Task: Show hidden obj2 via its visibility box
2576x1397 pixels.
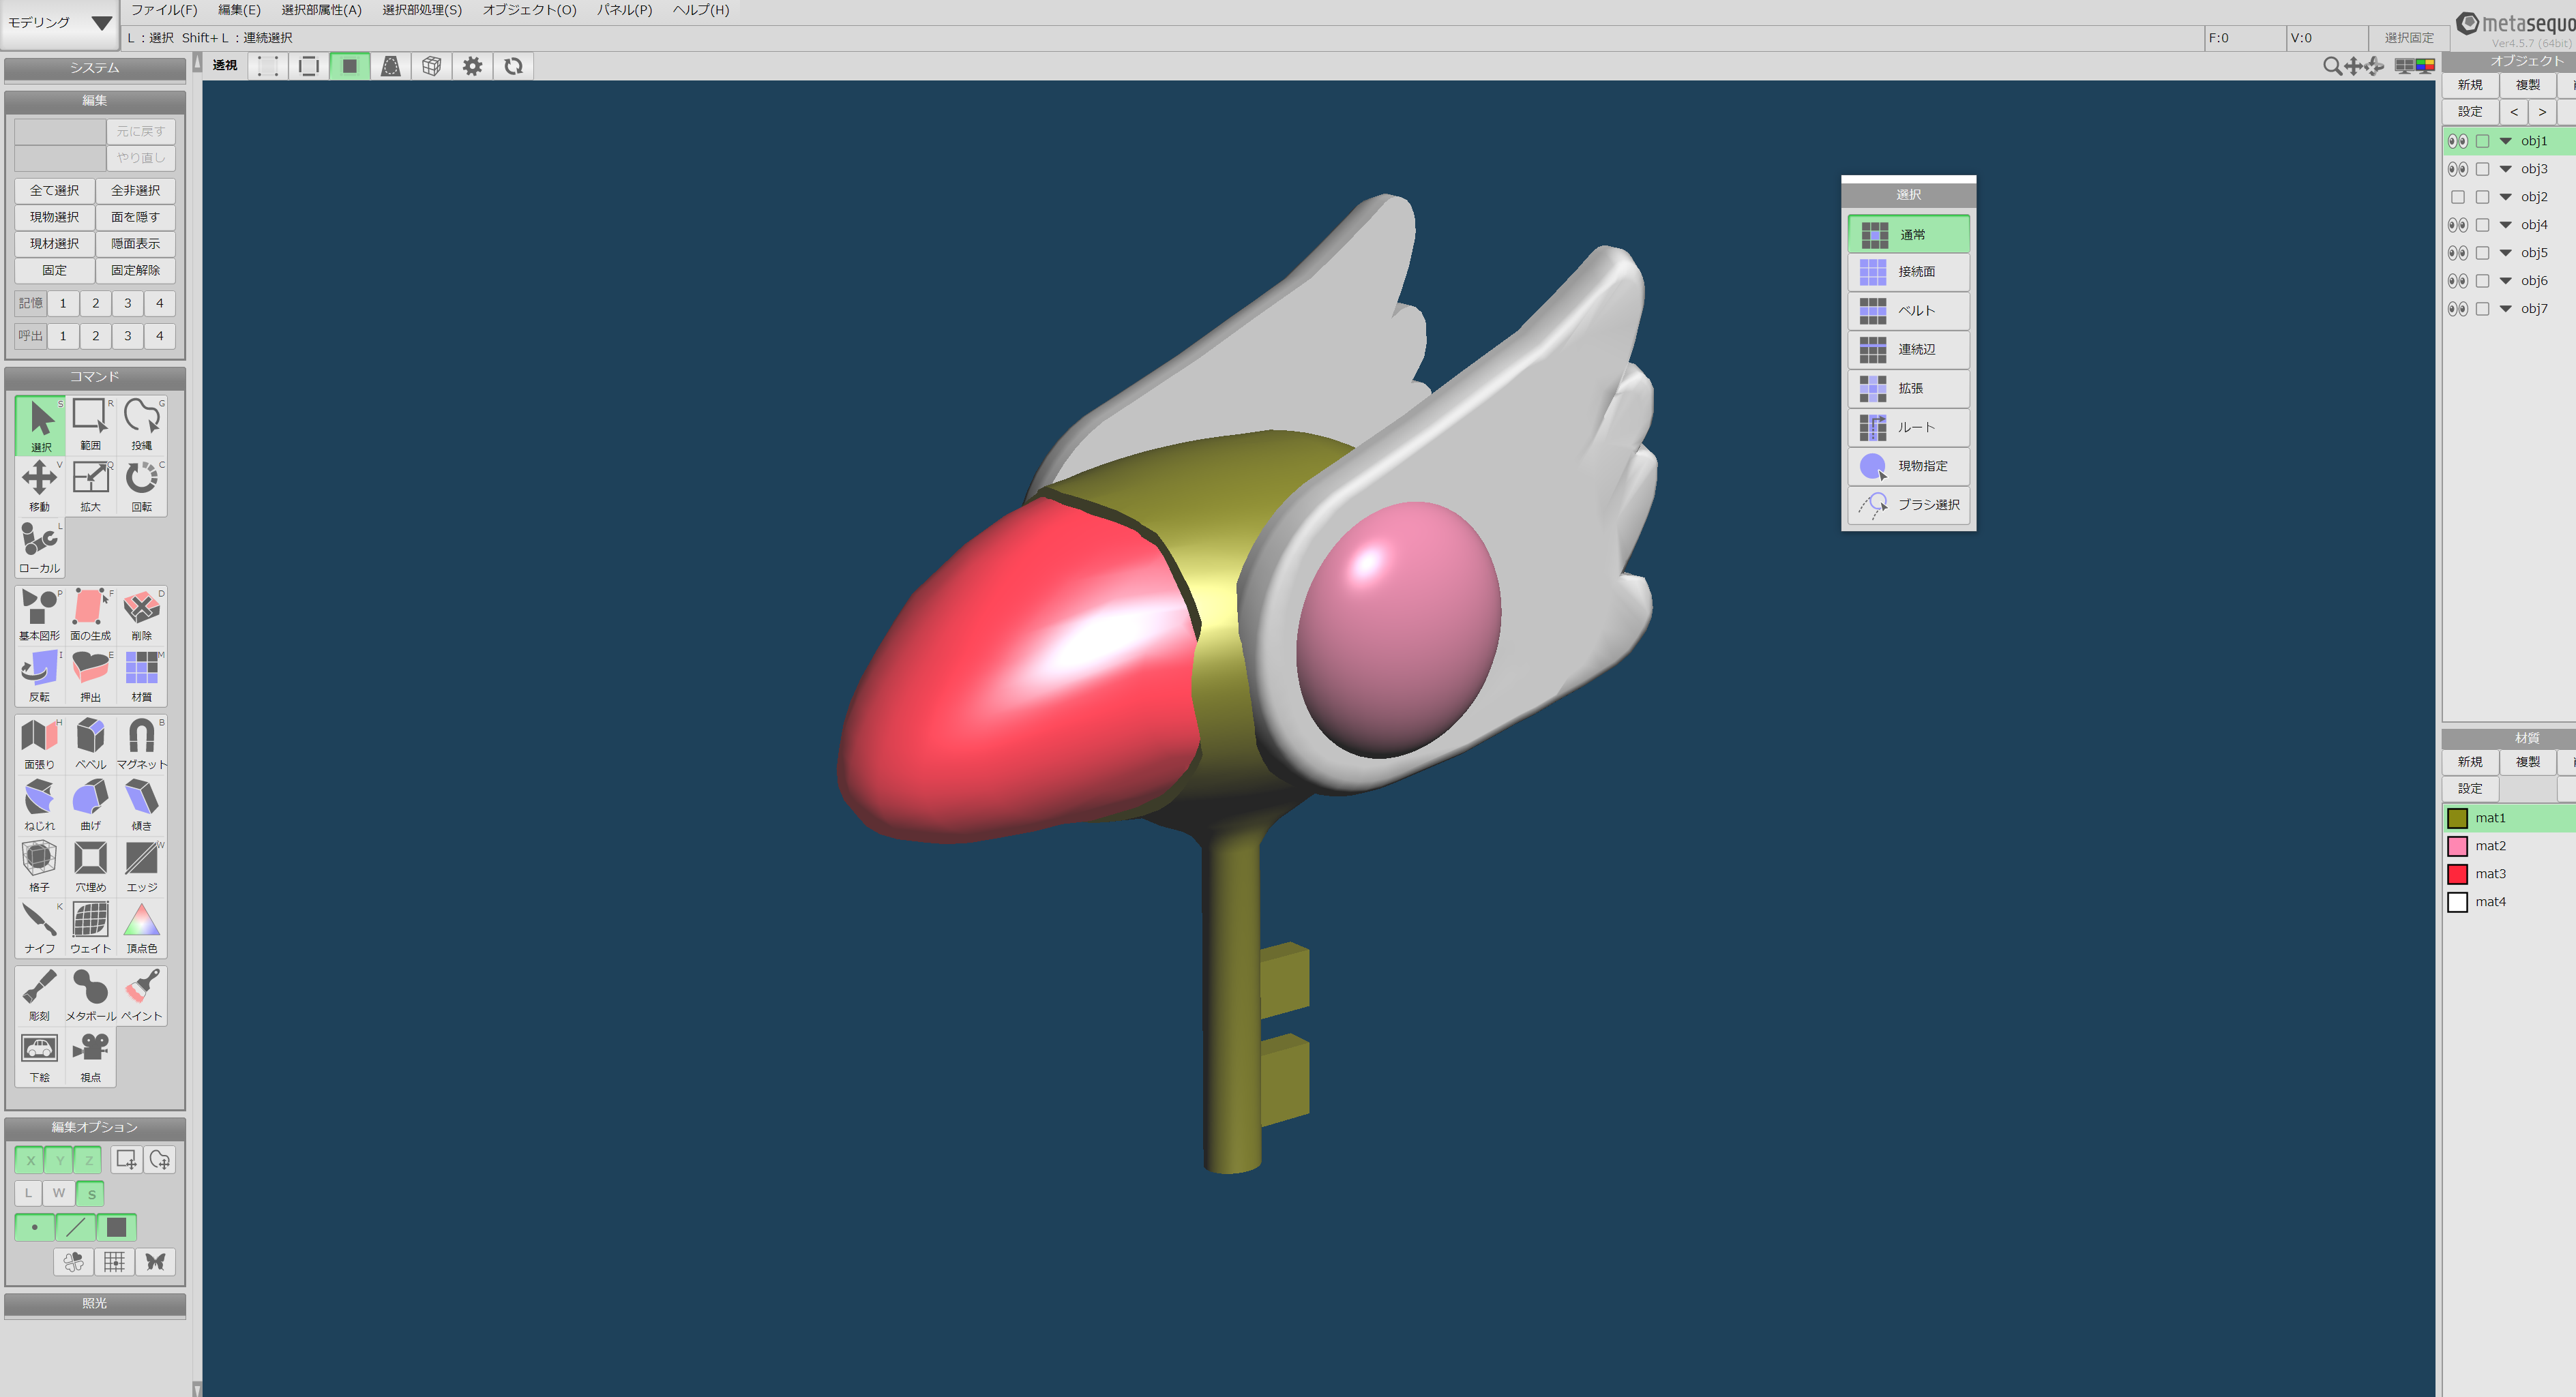Action: pos(2457,197)
